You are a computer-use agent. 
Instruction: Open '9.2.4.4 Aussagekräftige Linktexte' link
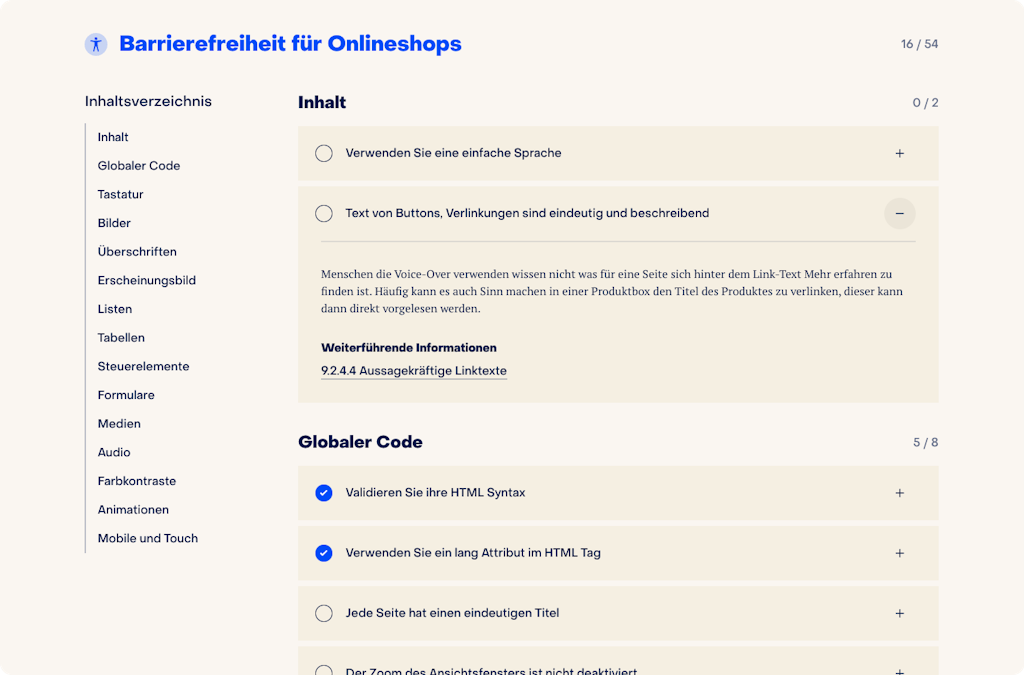(413, 371)
